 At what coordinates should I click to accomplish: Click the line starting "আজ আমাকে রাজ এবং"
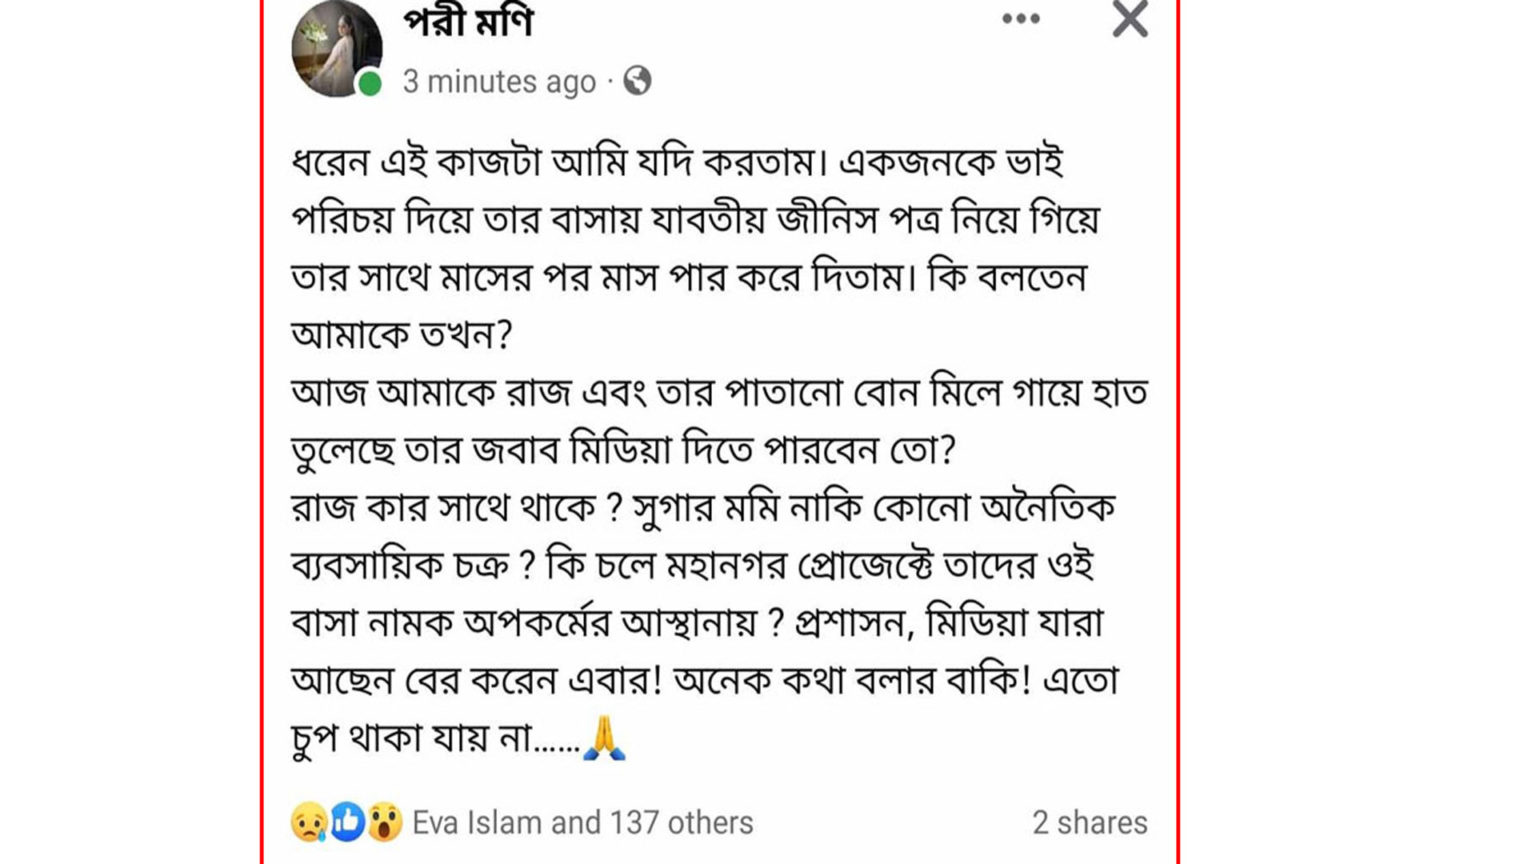pyautogui.click(x=719, y=393)
